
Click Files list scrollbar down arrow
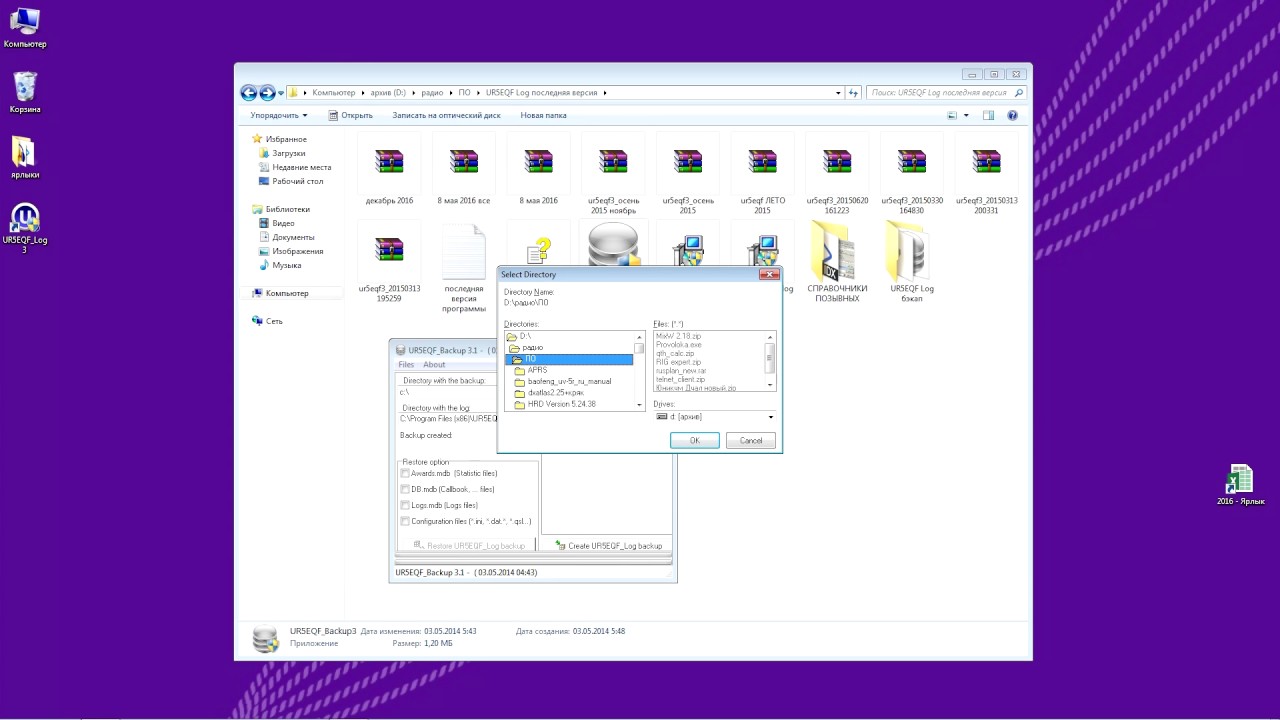(x=770, y=385)
